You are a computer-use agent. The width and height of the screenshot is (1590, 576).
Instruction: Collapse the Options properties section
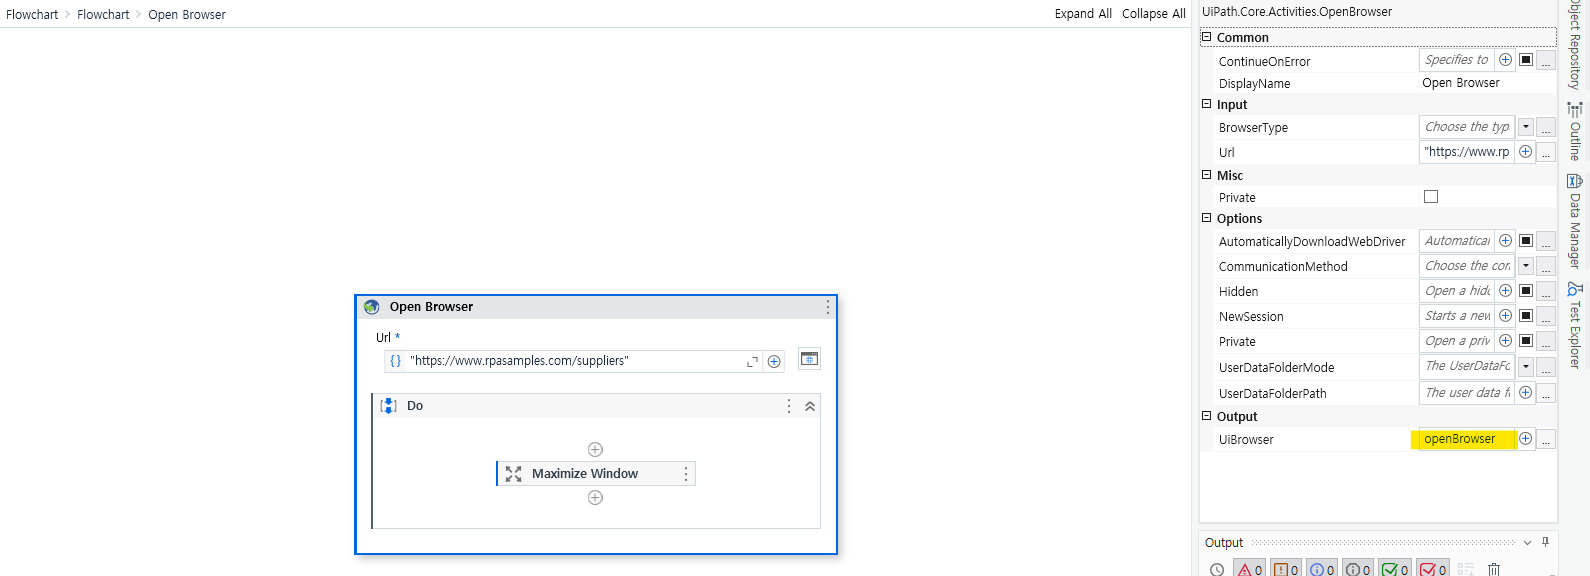pos(1206,218)
